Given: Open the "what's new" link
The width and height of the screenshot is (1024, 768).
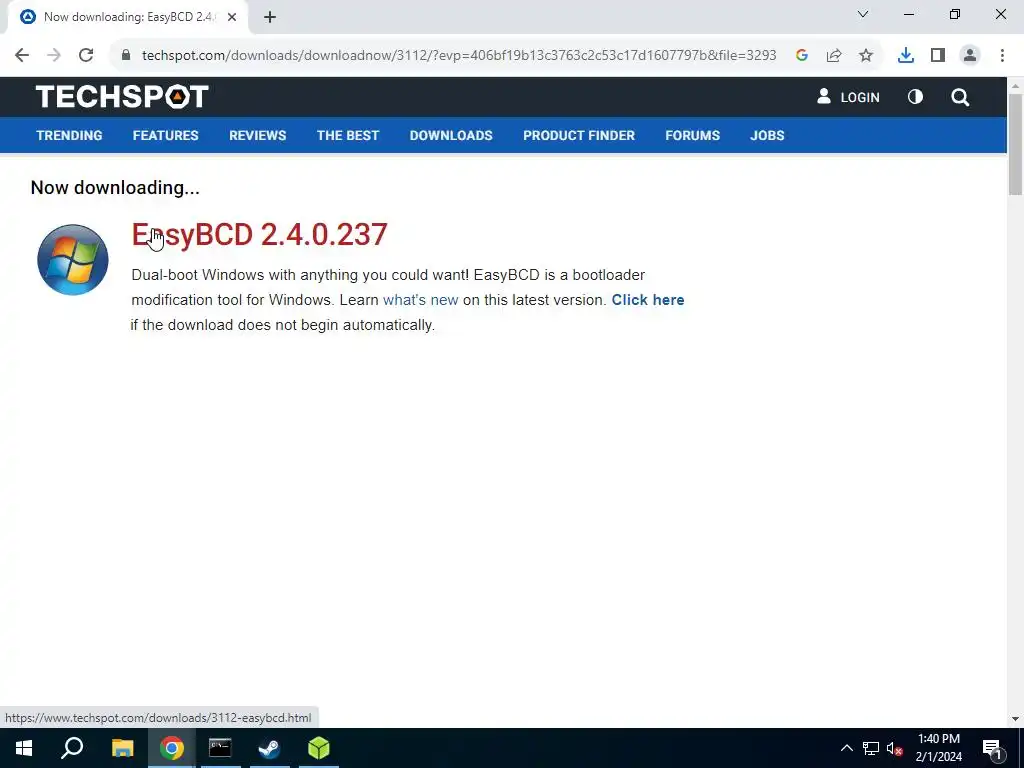Looking at the screenshot, I should click(421, 300).
